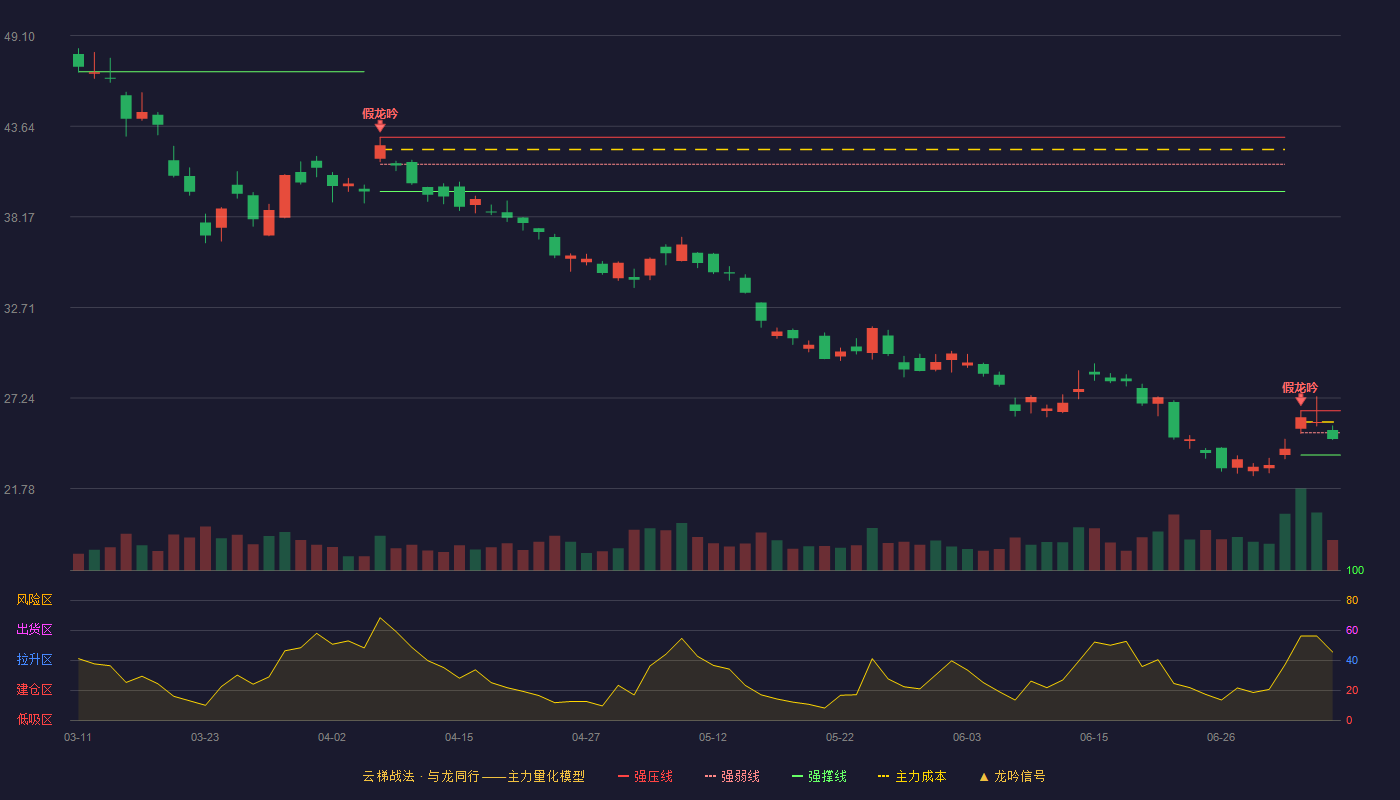Viewport: 1400px width, 800px height.
Task: Click the 03-11 date on the time axis
Action: pos(78,737)
